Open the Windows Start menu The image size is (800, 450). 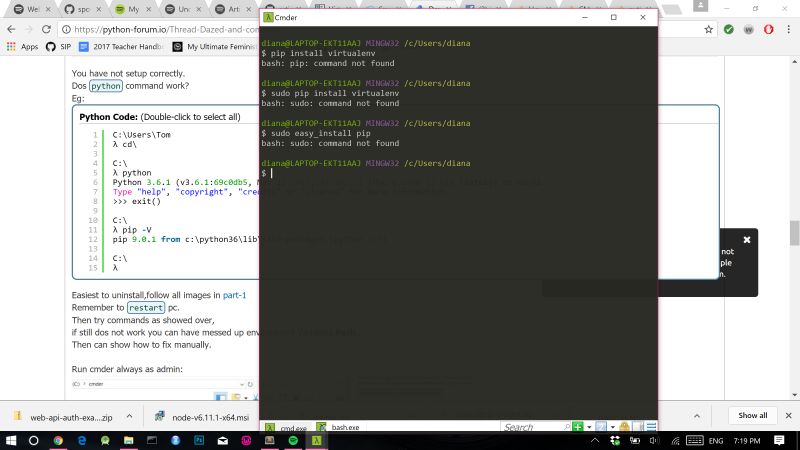point(10,440)
